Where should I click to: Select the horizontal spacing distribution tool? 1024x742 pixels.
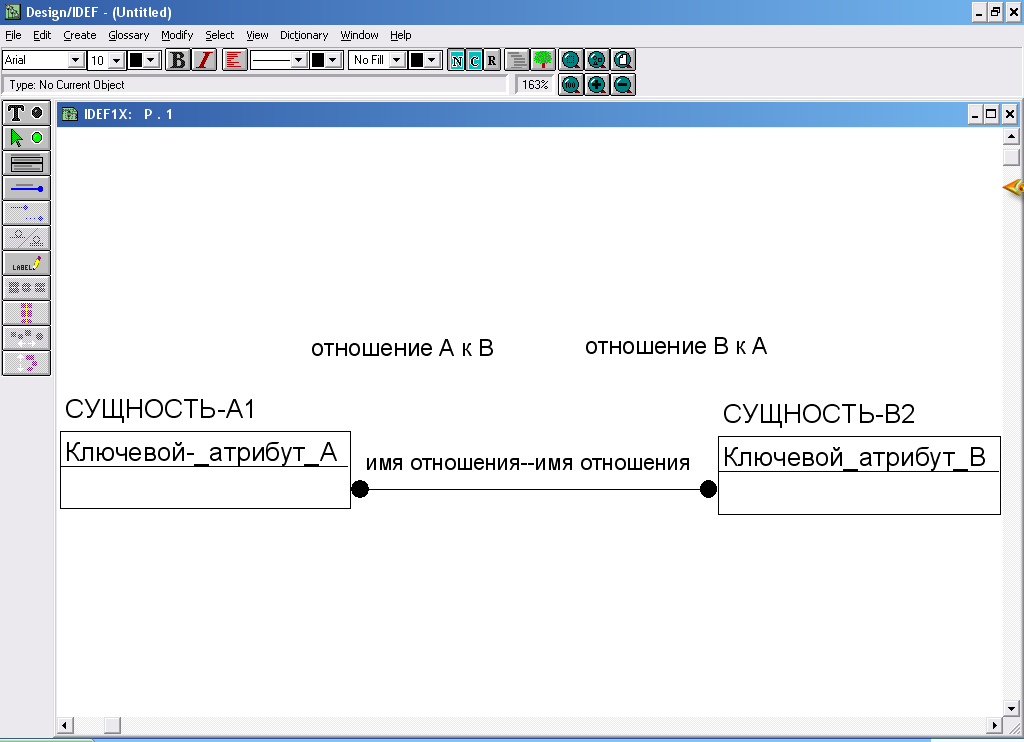point(27,338)
